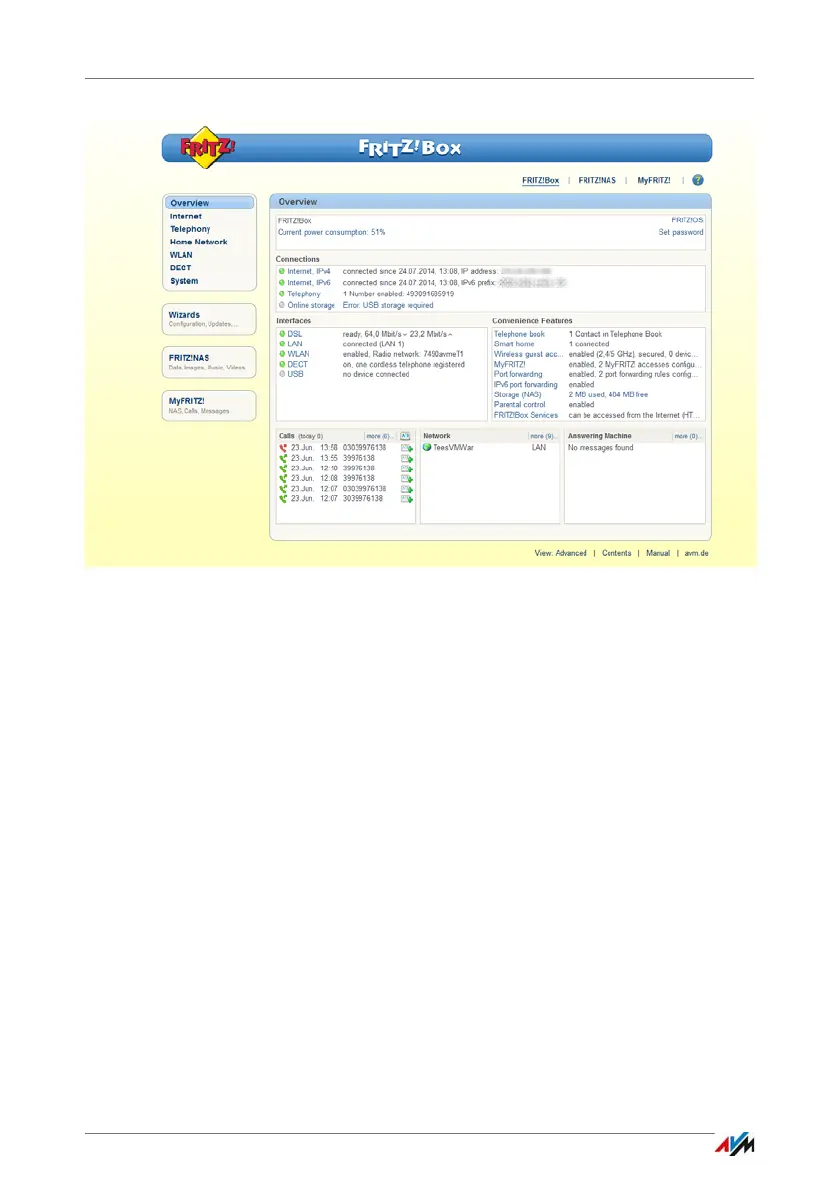Image resolution: width=838 pixels, height=1192 pixels.
Task: Open the FRITZ!Box Services link
Action: tap(525, 416)
